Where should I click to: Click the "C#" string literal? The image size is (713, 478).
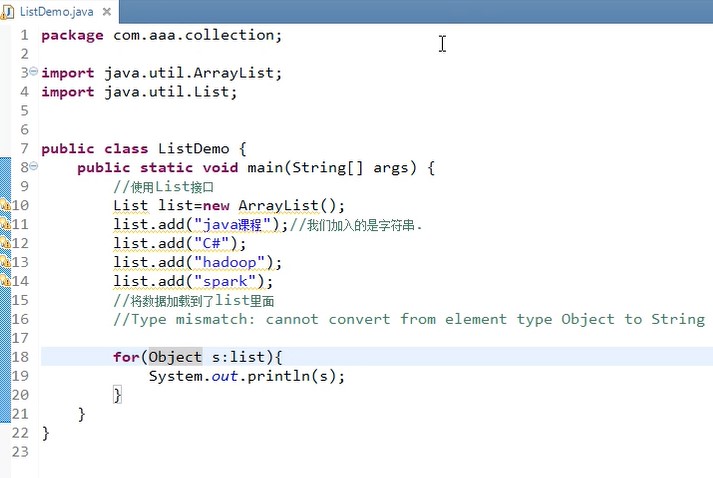click(x=211, y=243)
